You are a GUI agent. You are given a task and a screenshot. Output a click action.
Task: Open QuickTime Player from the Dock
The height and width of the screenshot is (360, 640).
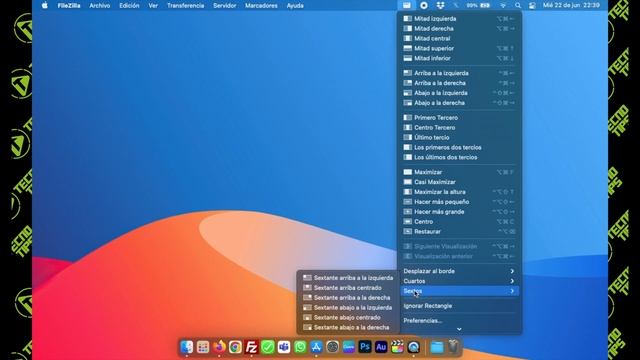[413, 347]
